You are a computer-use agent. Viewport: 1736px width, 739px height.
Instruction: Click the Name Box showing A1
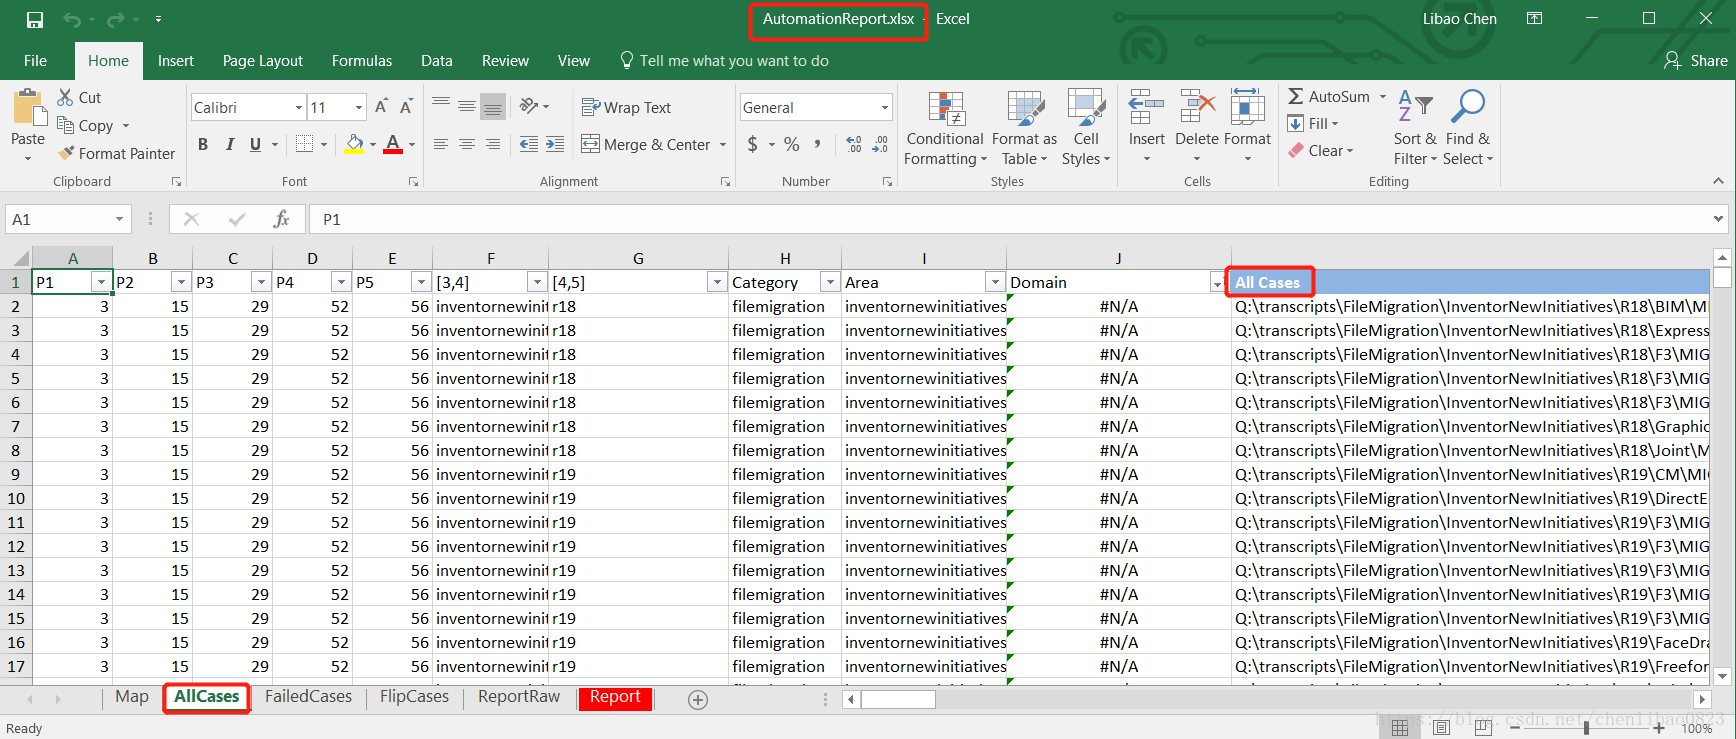(x=60, y=219)
